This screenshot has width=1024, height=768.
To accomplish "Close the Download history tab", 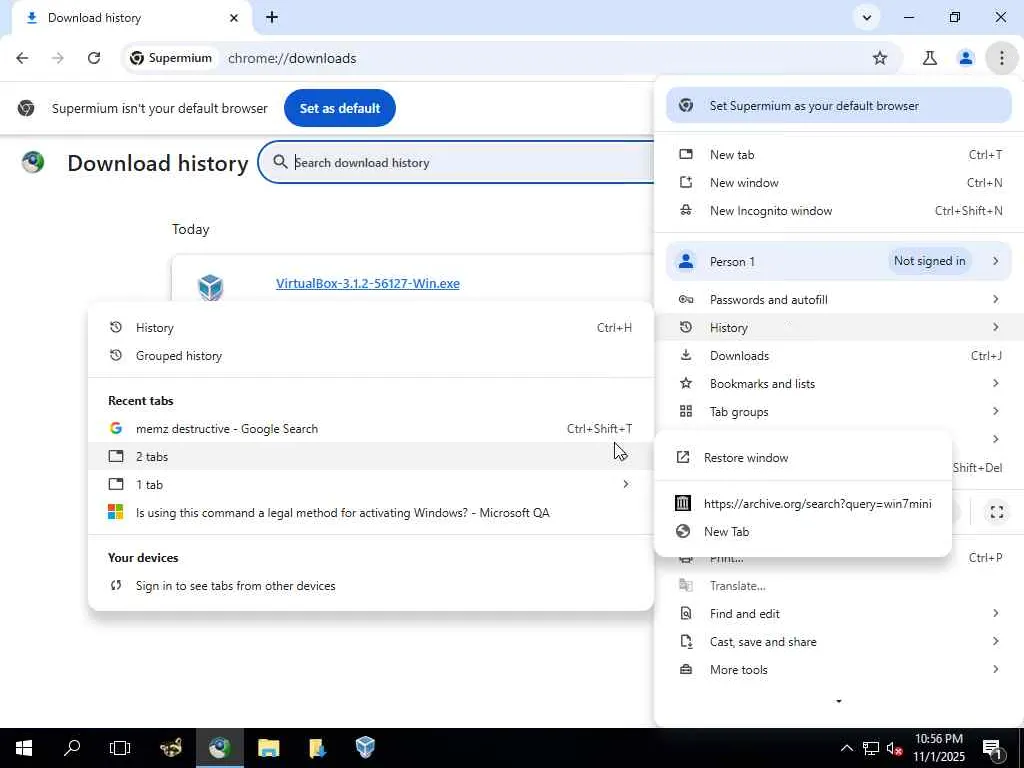I will click(x=234, y=18).
